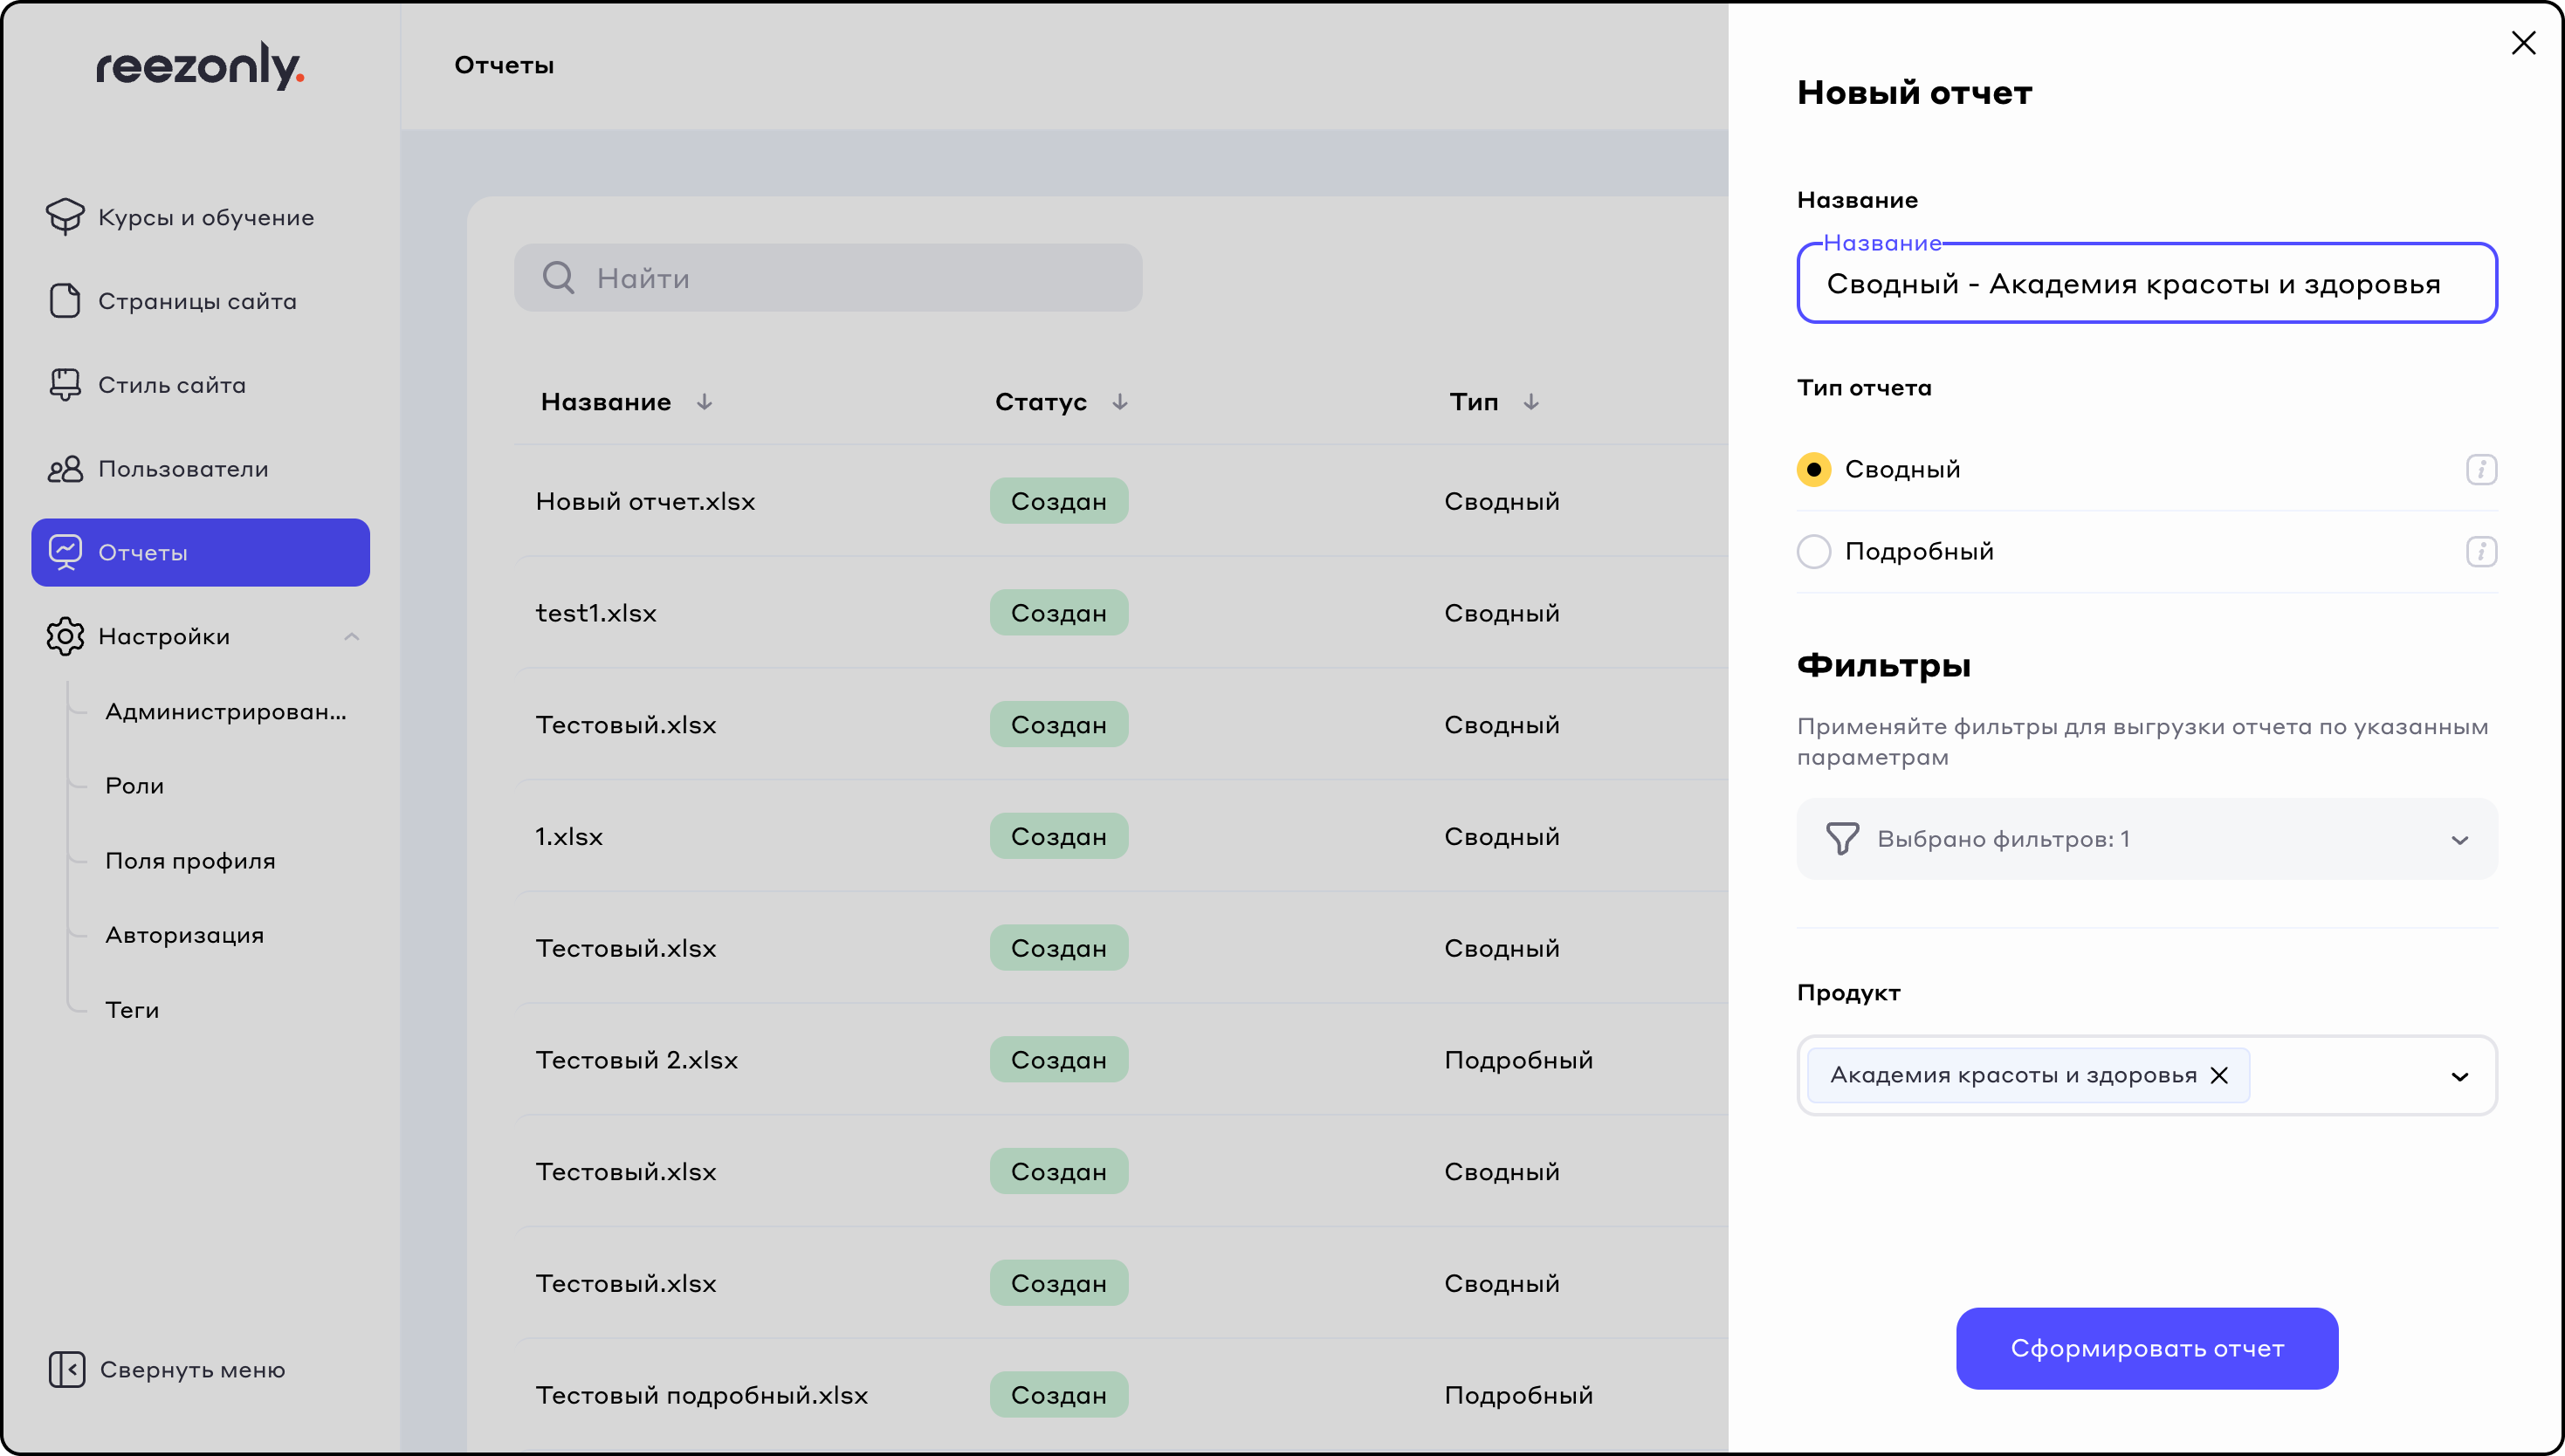Click the funnel filter icon

pos(1841,838)
